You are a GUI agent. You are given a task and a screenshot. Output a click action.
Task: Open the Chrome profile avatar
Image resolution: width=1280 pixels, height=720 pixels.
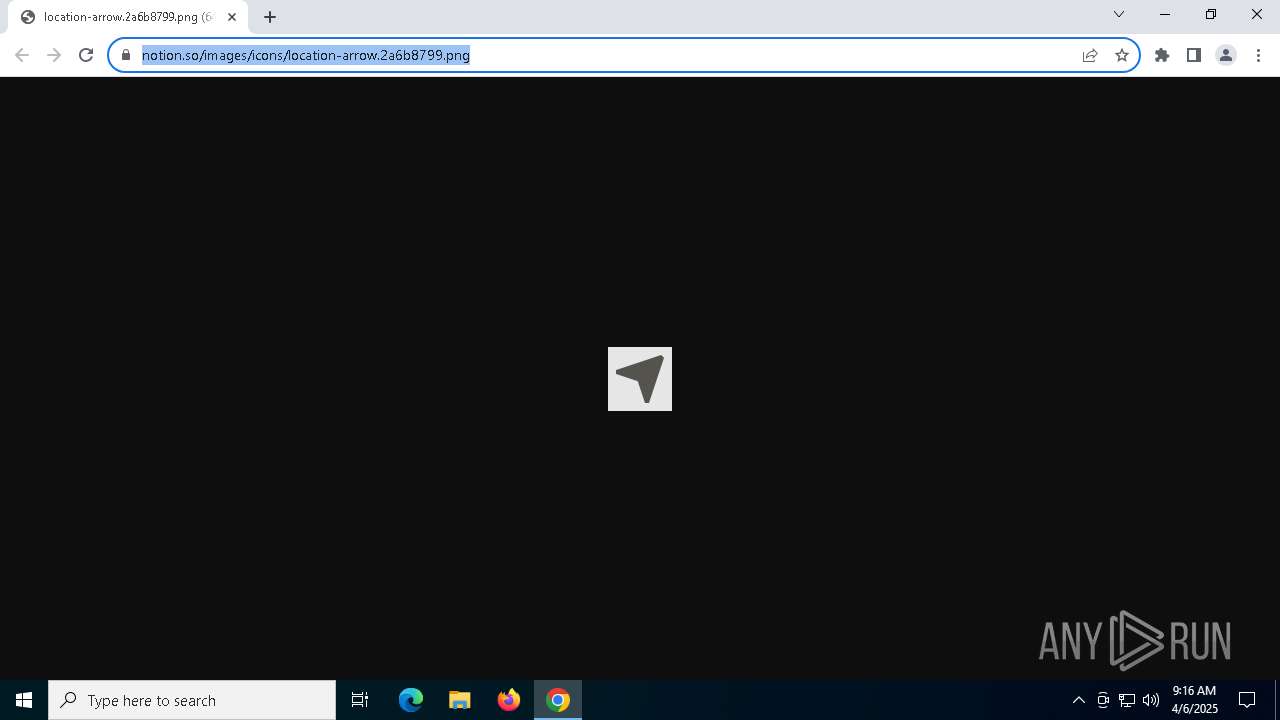pyautogui.click(x=1226, y=55)
